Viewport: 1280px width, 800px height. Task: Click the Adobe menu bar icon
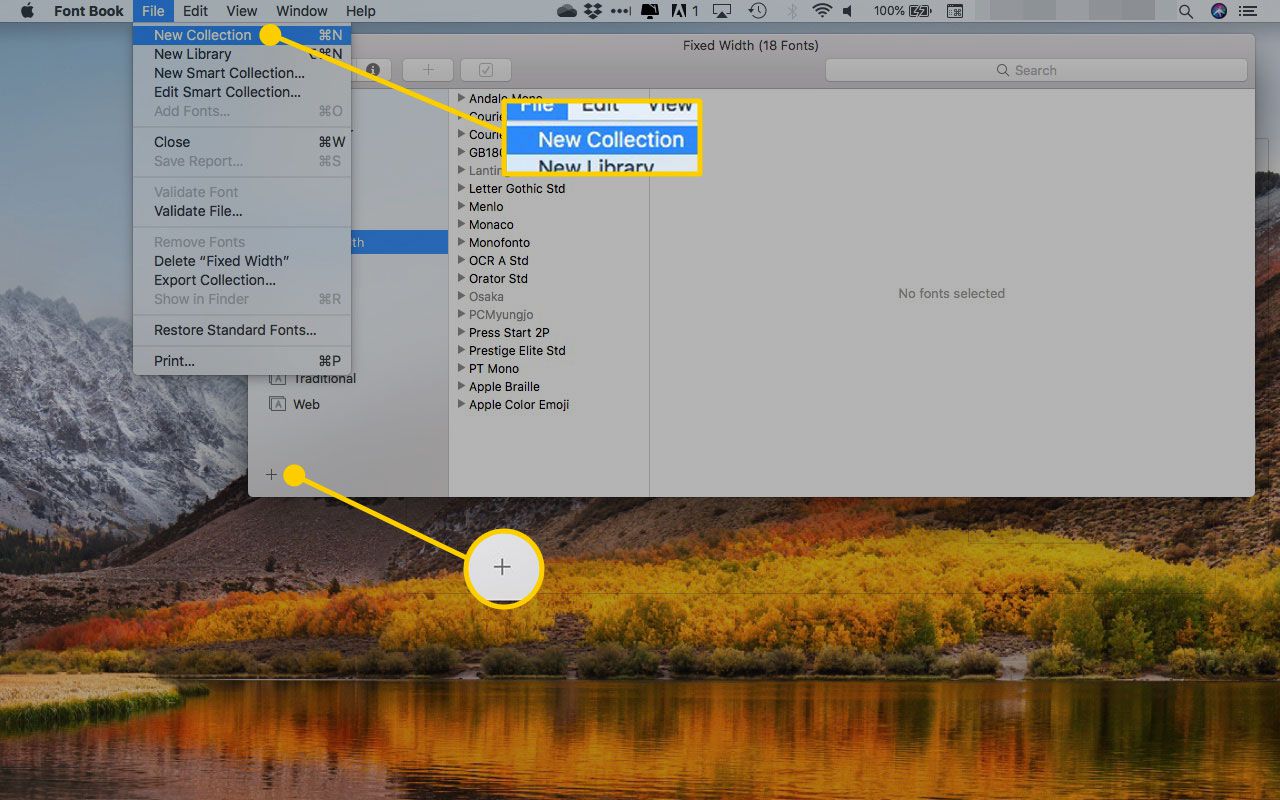(x=685, y=11)
